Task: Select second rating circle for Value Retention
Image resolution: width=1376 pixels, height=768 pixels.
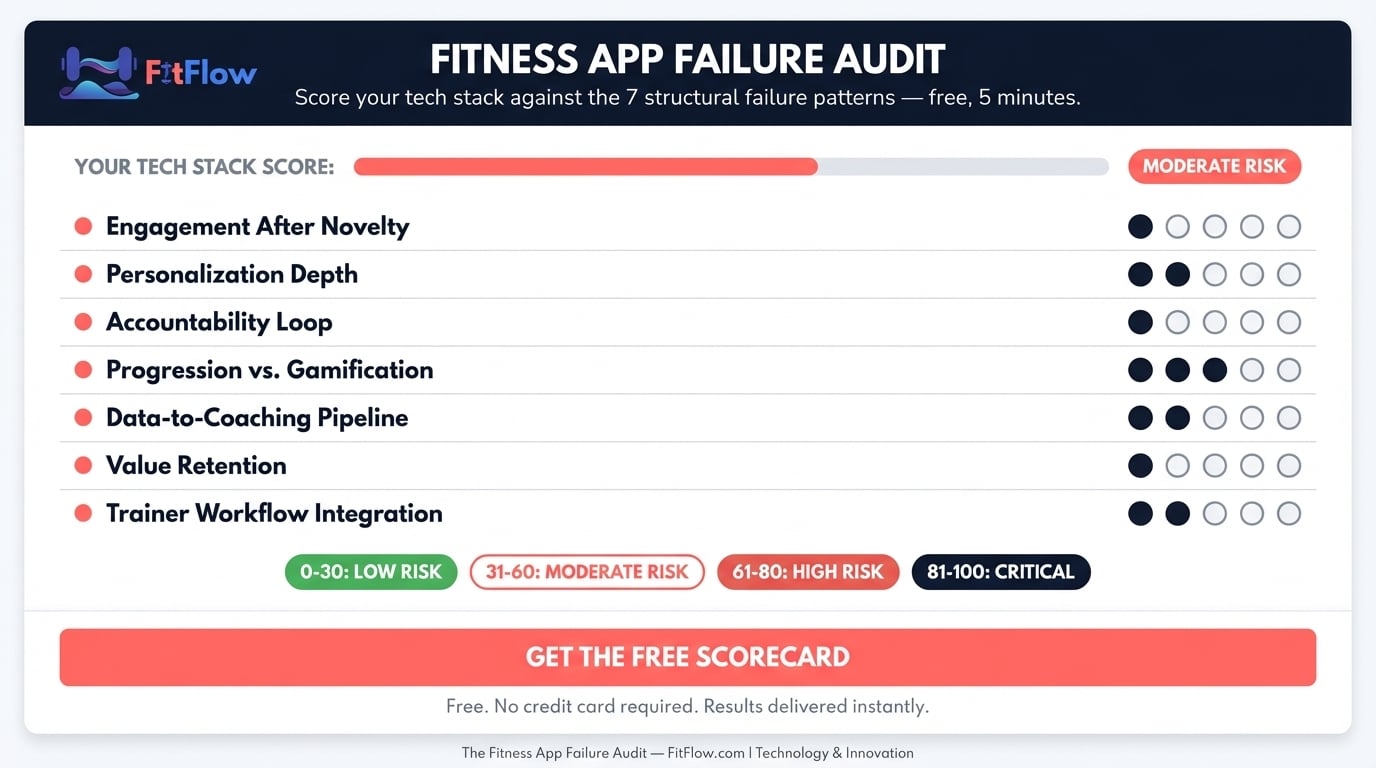Action: pyautogui.click(x=1177, y=466)
